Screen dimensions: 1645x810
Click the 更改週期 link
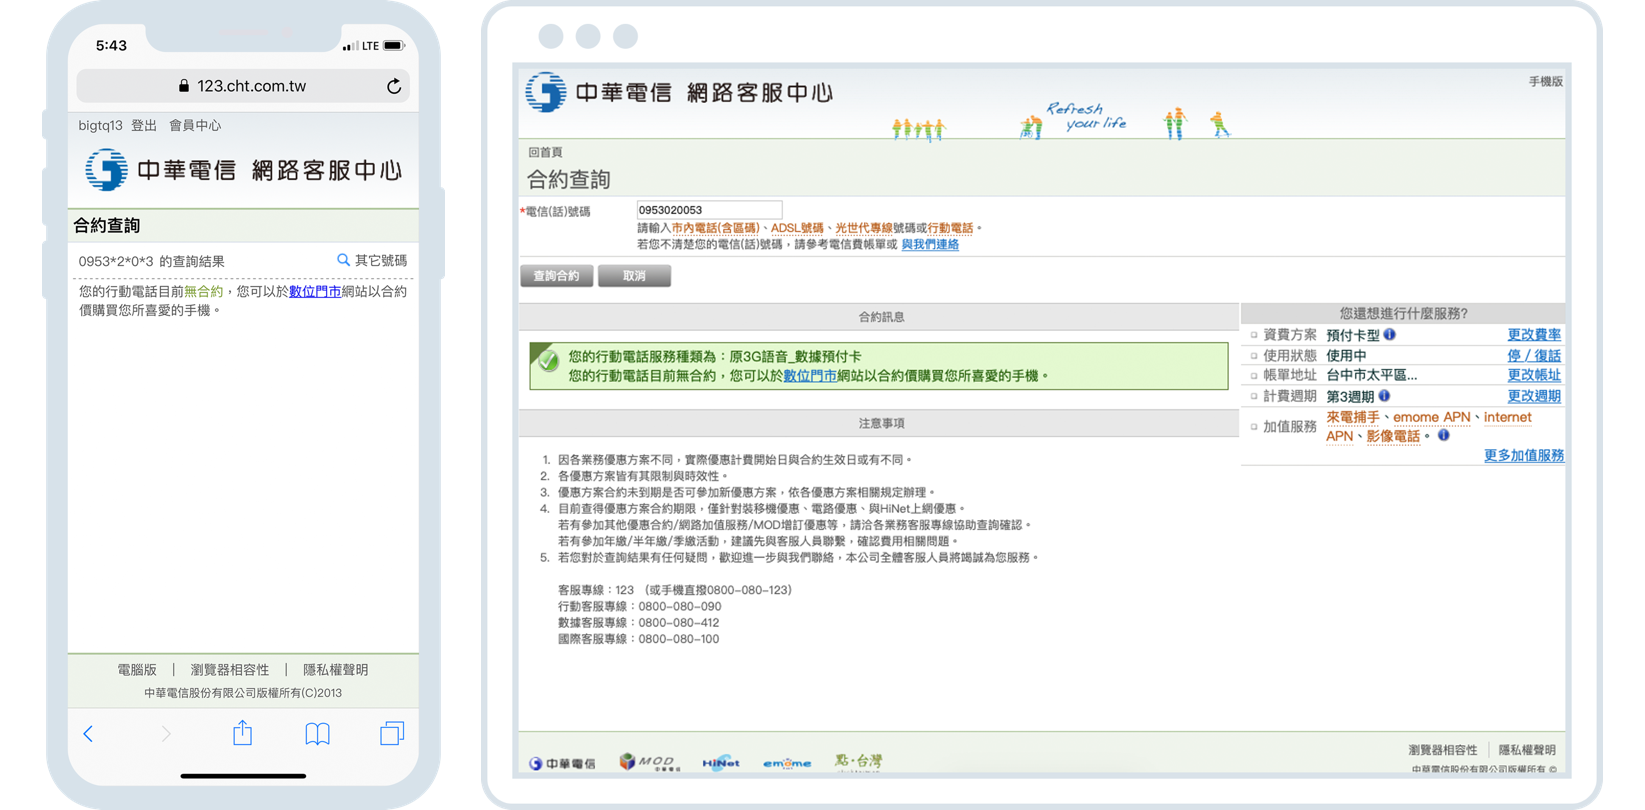point(1534,396)
